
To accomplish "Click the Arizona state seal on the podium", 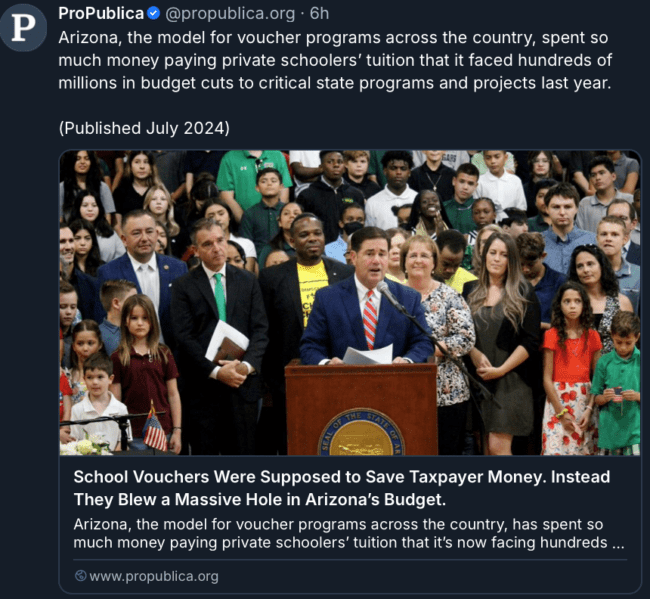I will coord(361,432).
